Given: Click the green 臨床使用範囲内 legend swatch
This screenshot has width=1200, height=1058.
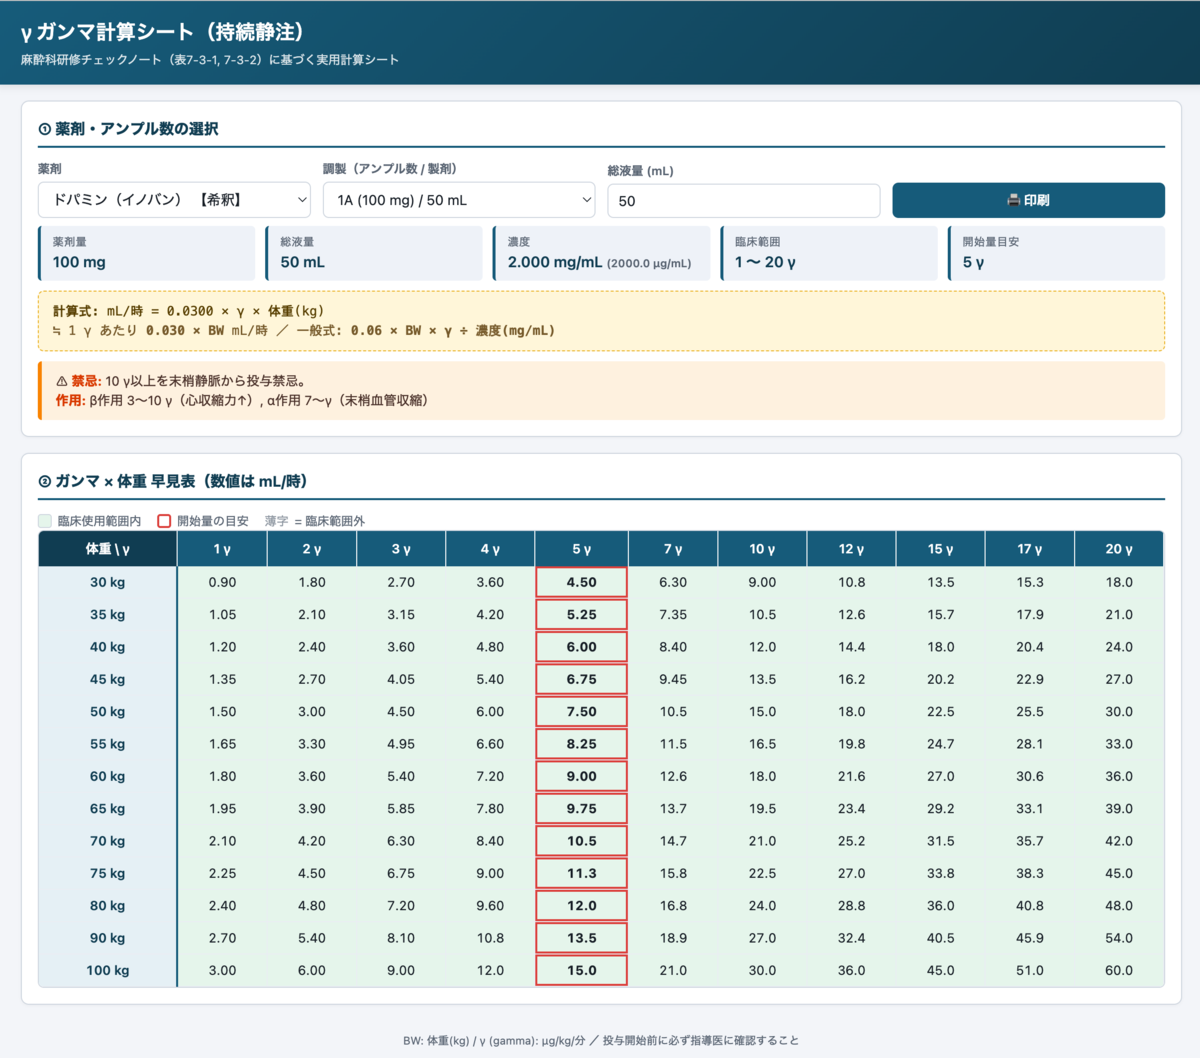Looking at the screenshot, I should [x=45, y=521].
